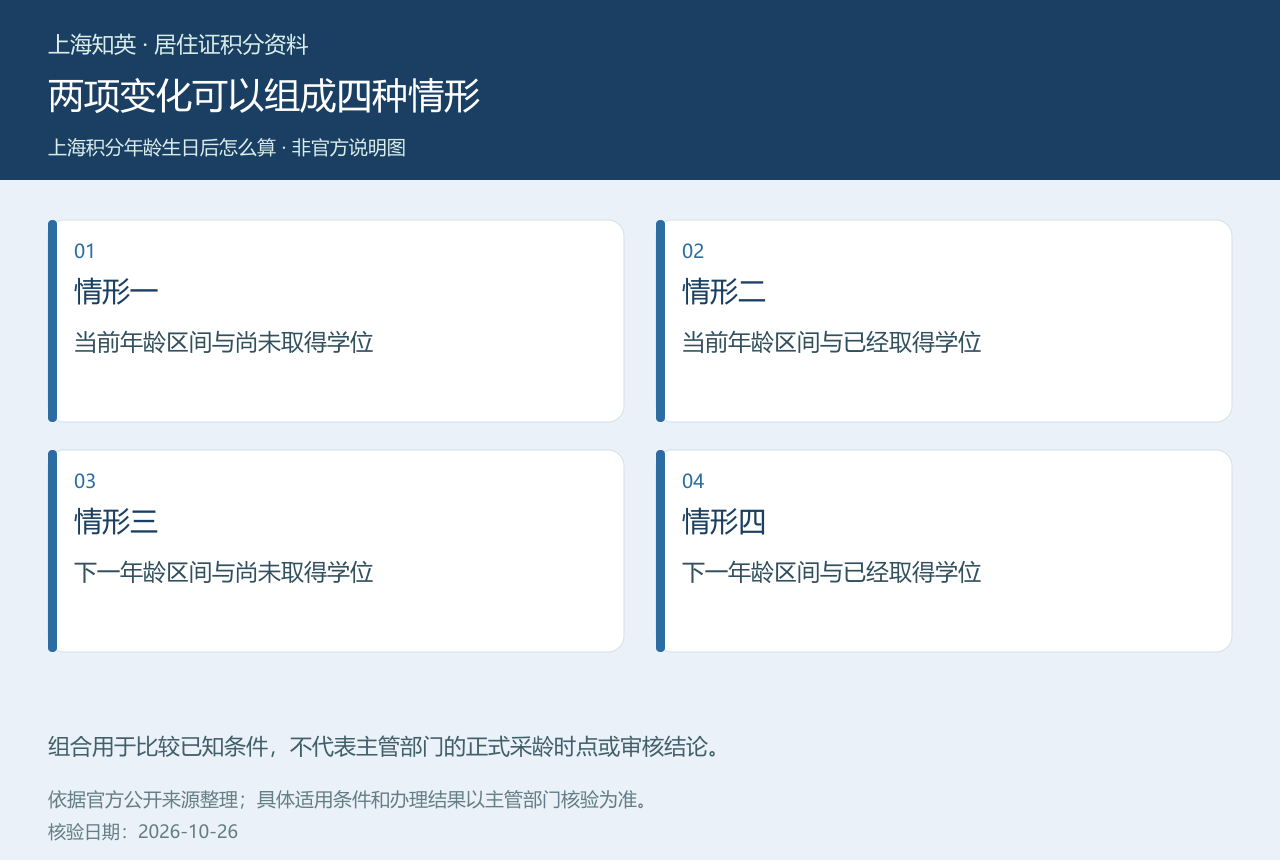Select the card heading 情形三
Screen dimensions: 1280x860
[116, 522]
